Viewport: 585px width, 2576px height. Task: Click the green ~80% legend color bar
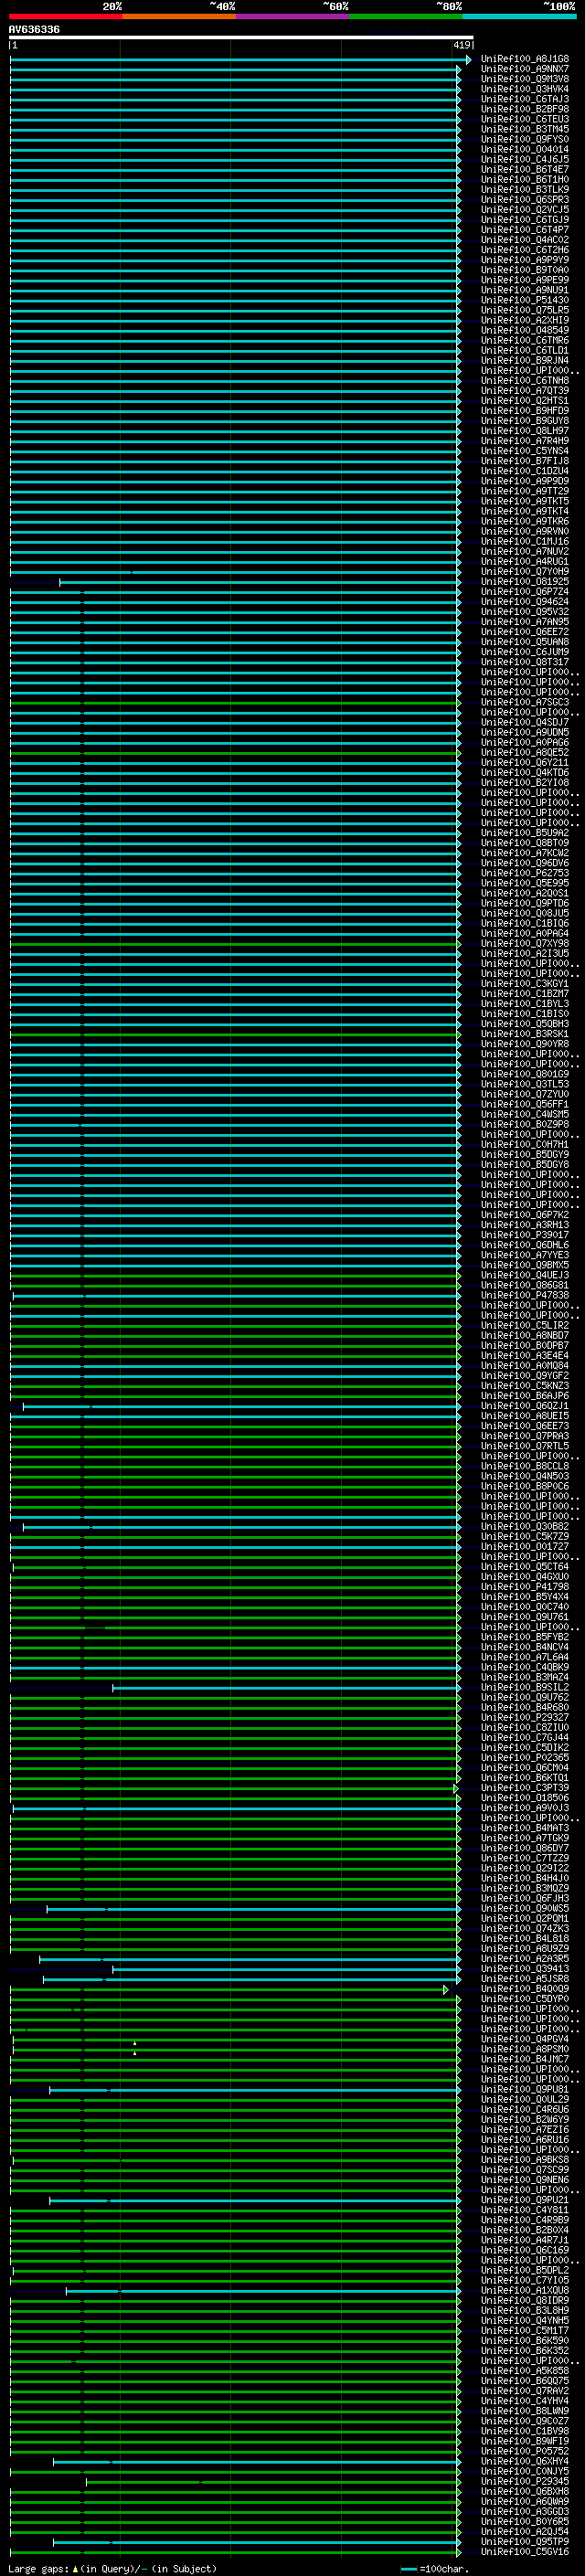(x=405, y=17)
